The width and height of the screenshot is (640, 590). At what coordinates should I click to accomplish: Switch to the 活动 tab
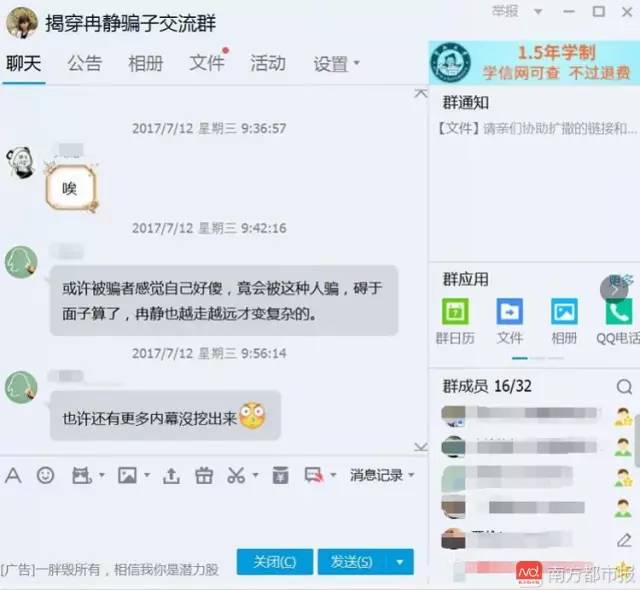tap(267, 63)
